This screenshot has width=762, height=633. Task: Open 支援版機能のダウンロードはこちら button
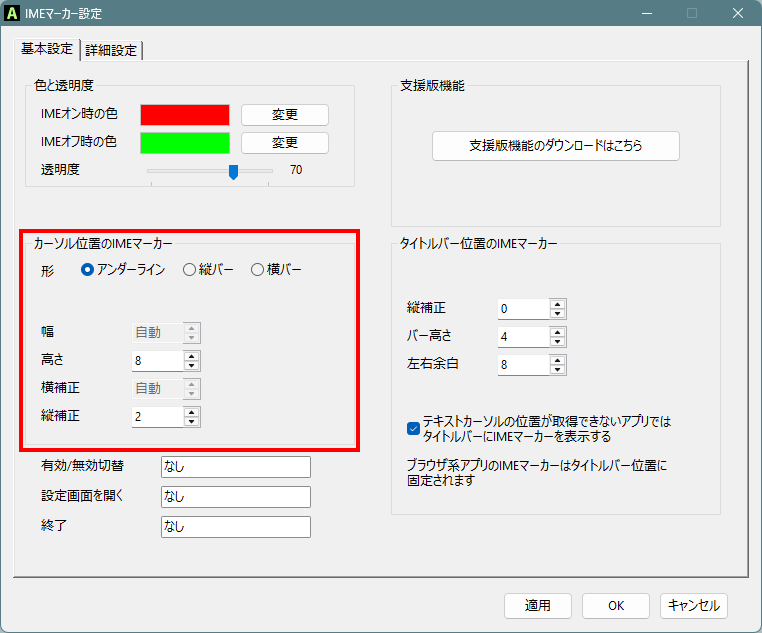pyautogui.click(x=555, y=146)
